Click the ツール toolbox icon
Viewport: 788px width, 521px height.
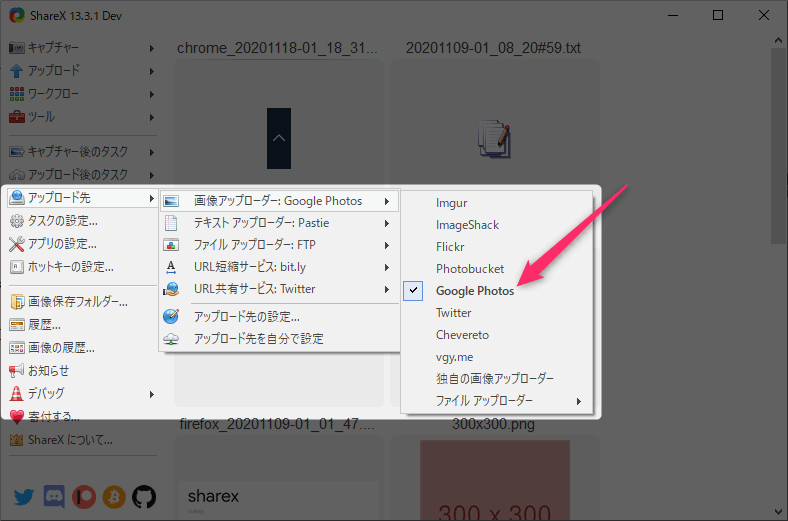point(17,117)
